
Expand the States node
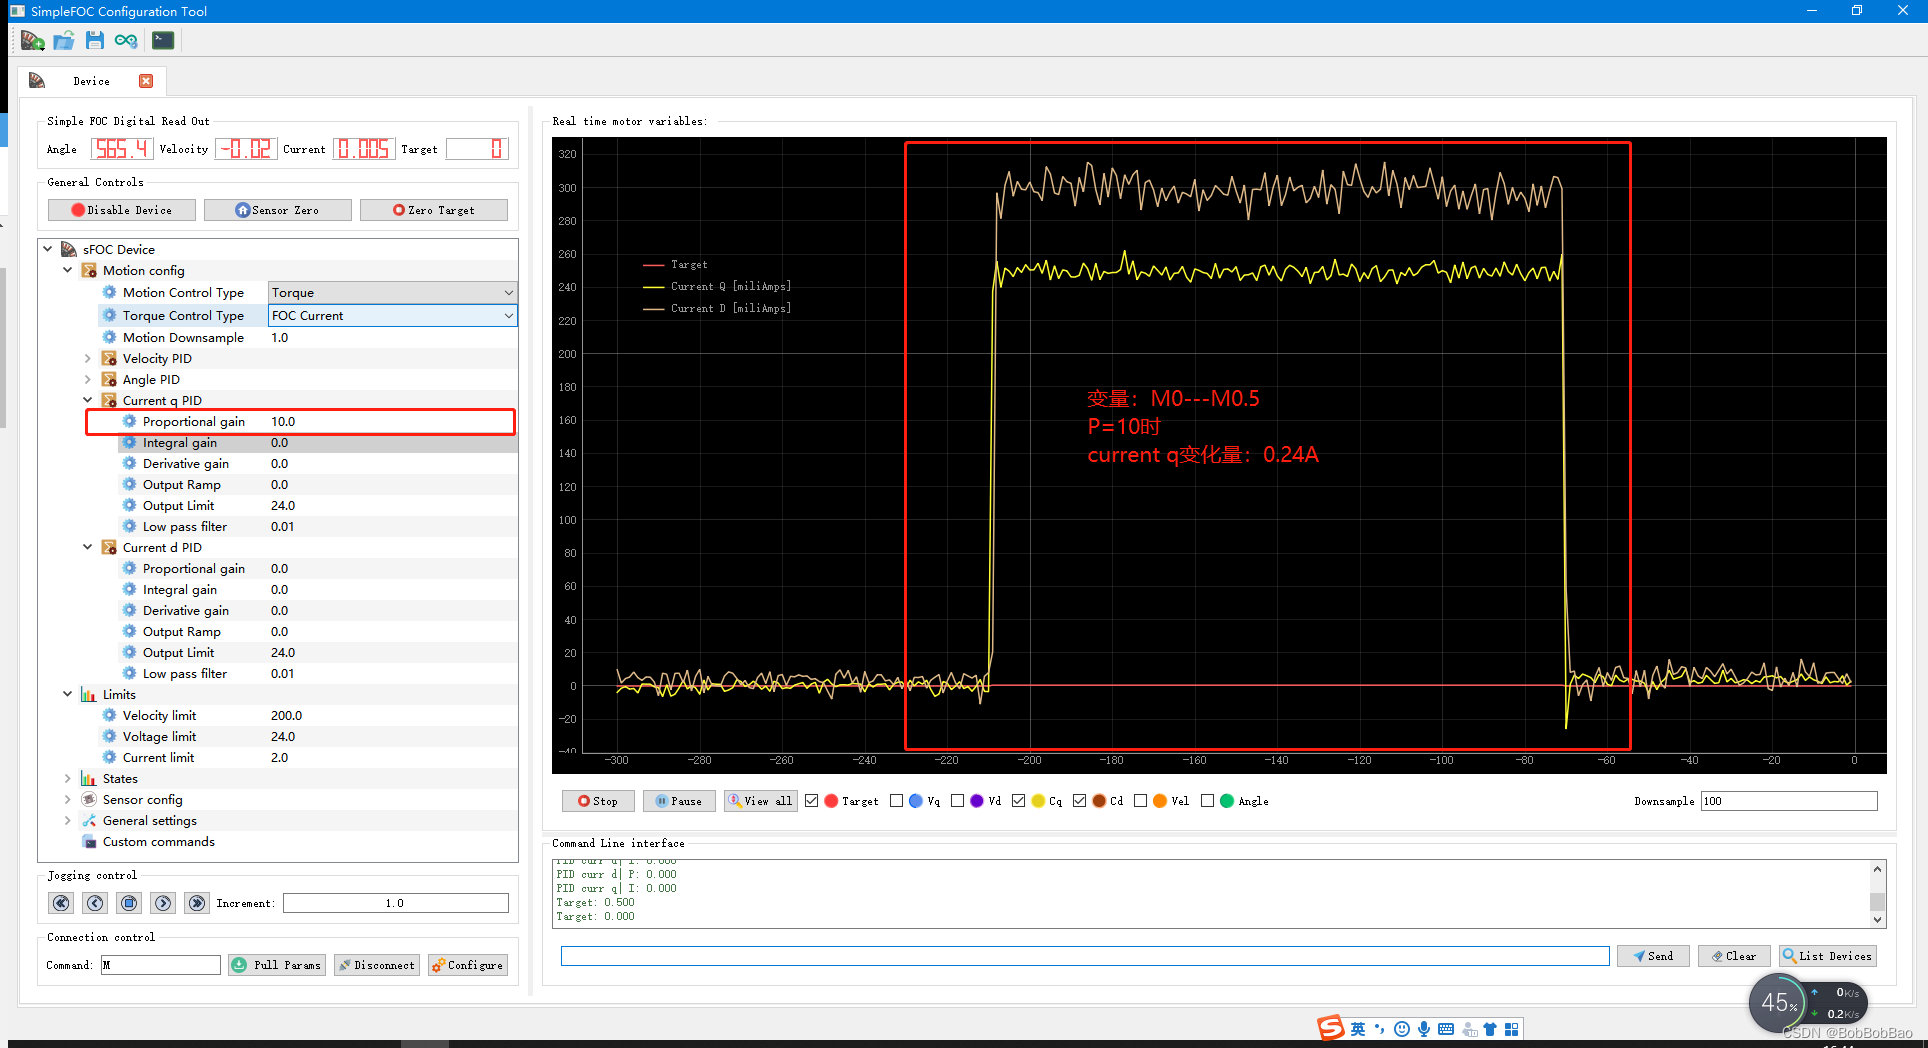pos(68,778)
